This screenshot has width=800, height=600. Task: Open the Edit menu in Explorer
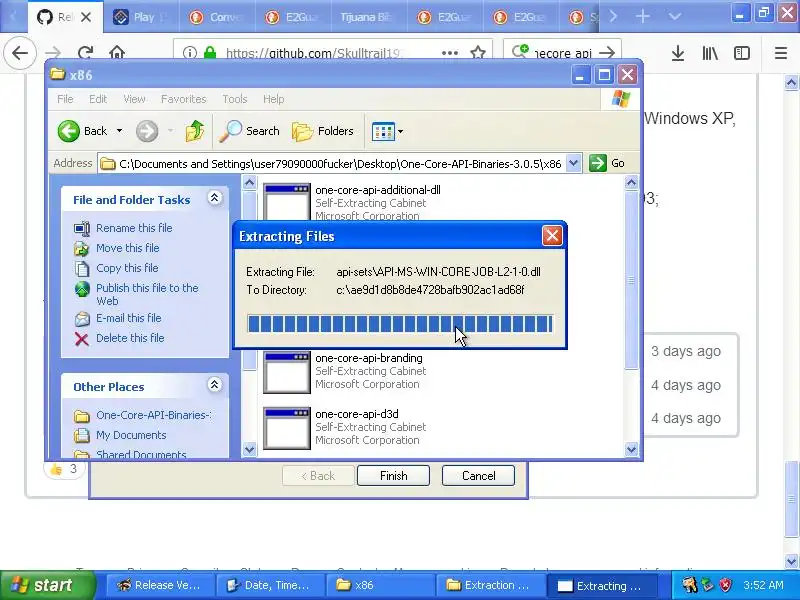click(x=97, y=99)
